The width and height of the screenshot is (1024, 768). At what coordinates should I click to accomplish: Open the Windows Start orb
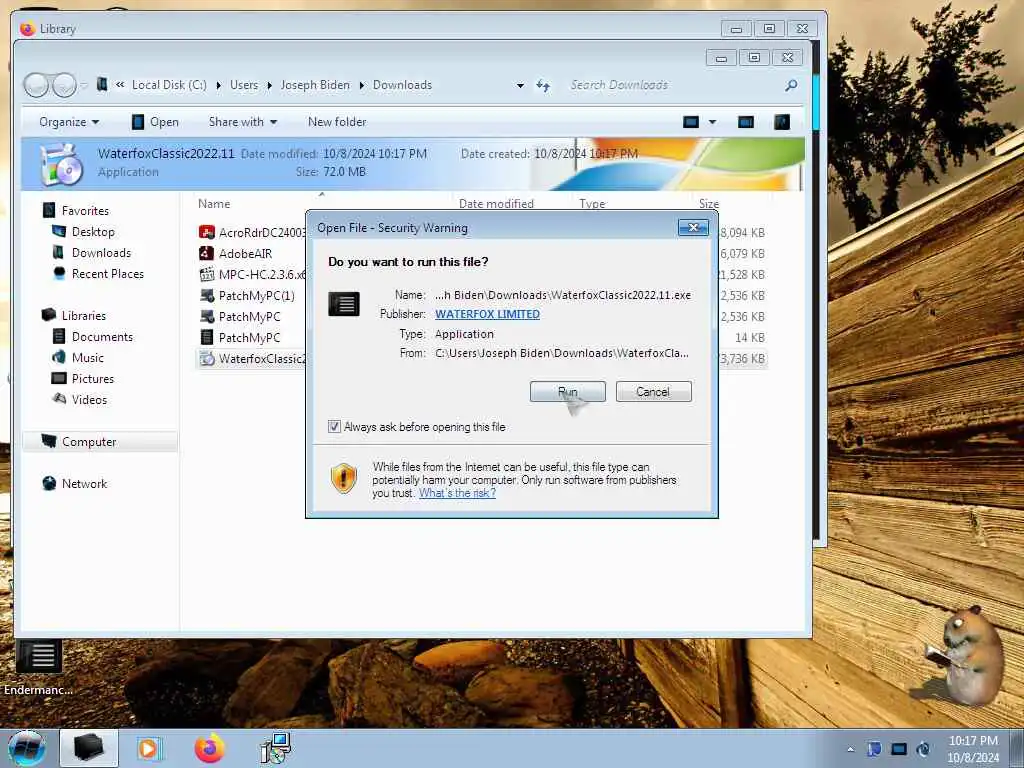tap(27, 748)
